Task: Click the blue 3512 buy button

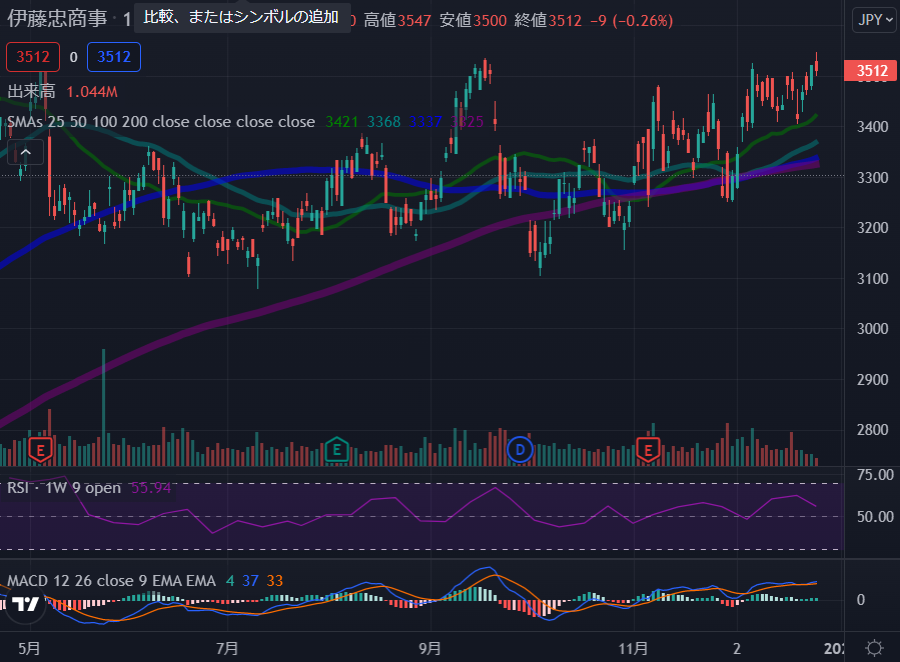Action: tap(113, 57)
